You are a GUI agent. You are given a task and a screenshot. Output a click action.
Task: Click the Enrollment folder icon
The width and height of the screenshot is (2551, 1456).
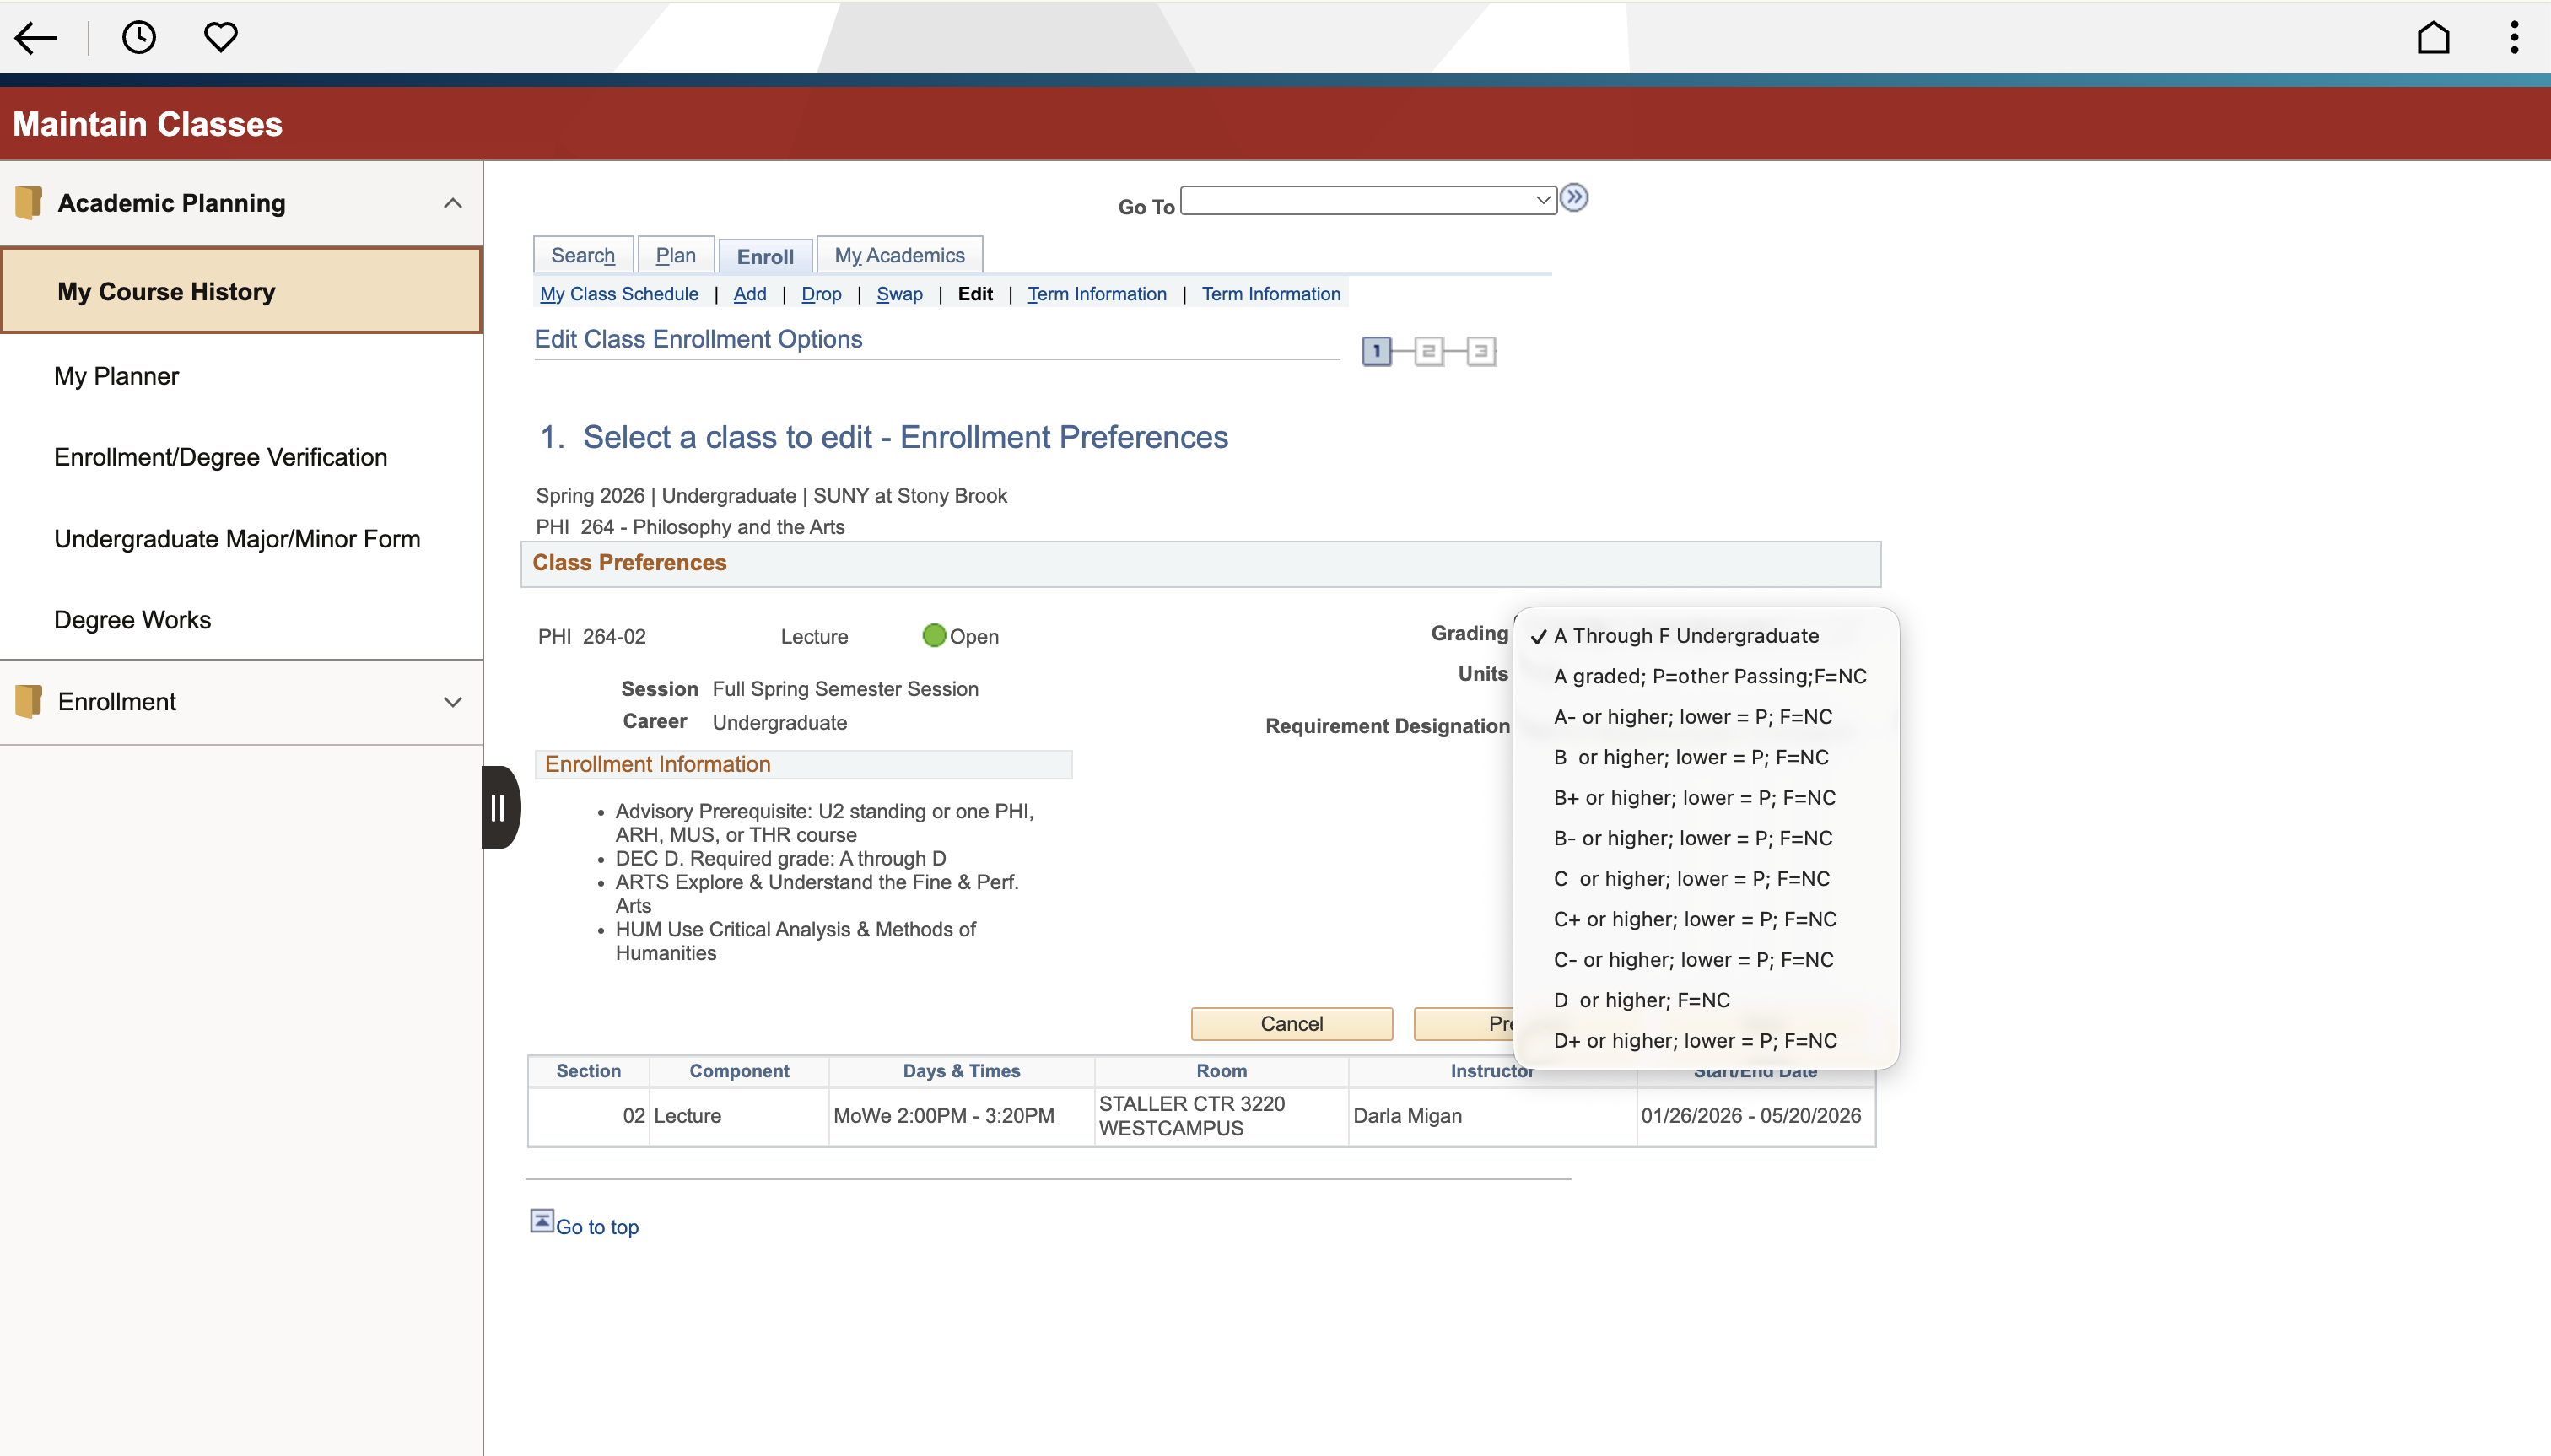pos(29,702)
